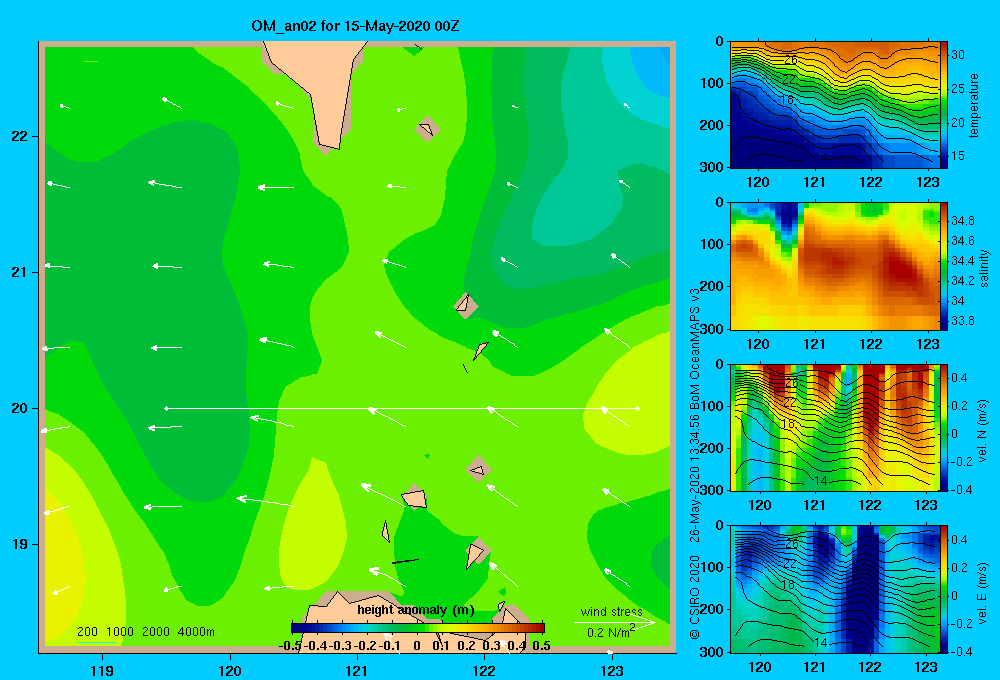Click the '0.2 N/m²' wind stress value
Image resolution: width=1000 pixels, height=680 pixels.
611,632
